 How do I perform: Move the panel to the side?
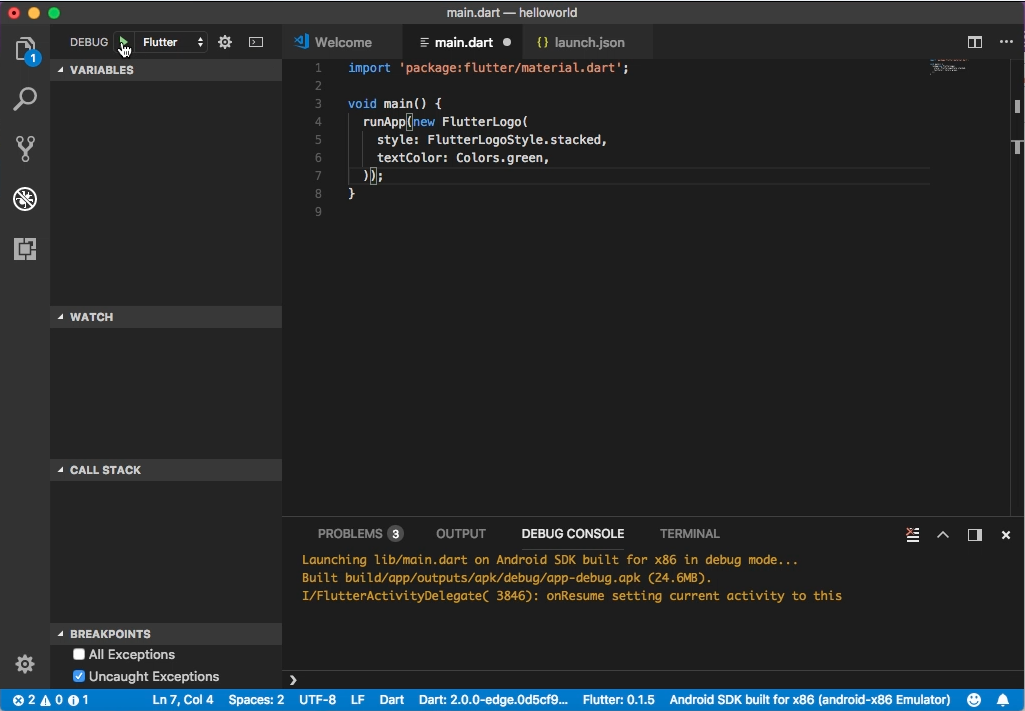975,535
